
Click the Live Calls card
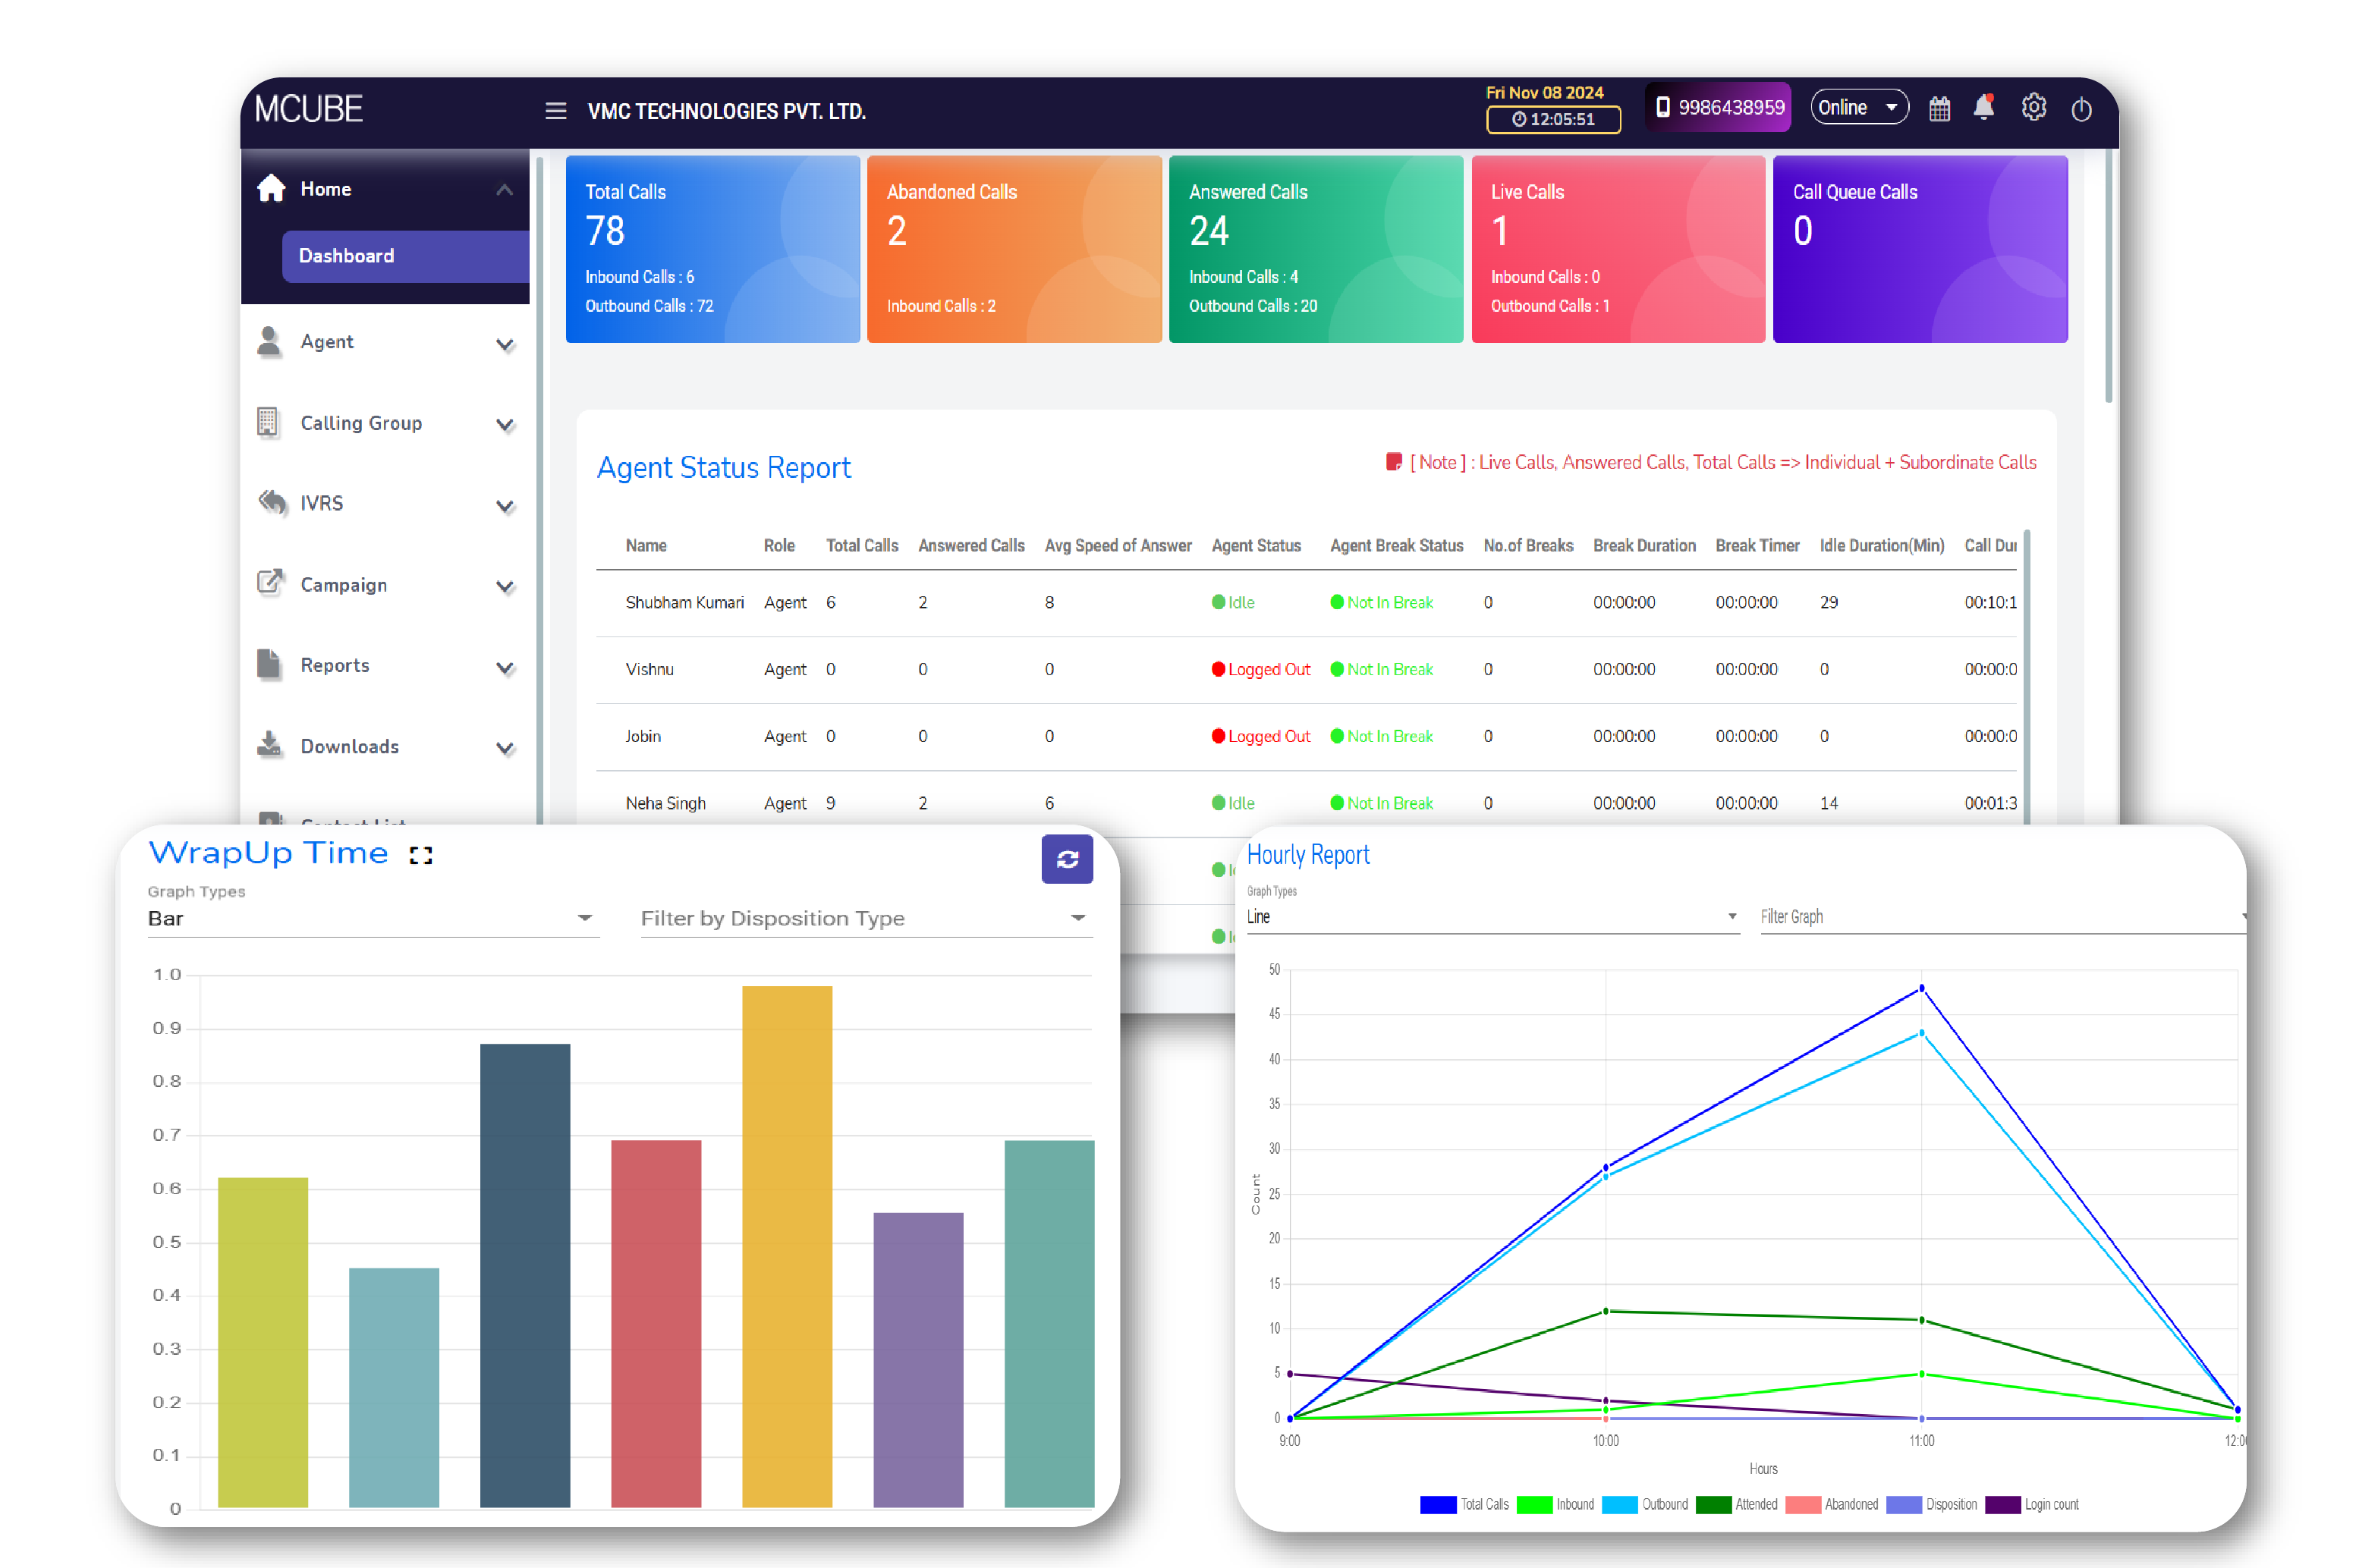pyautogui.click(x=1618, y=249)
